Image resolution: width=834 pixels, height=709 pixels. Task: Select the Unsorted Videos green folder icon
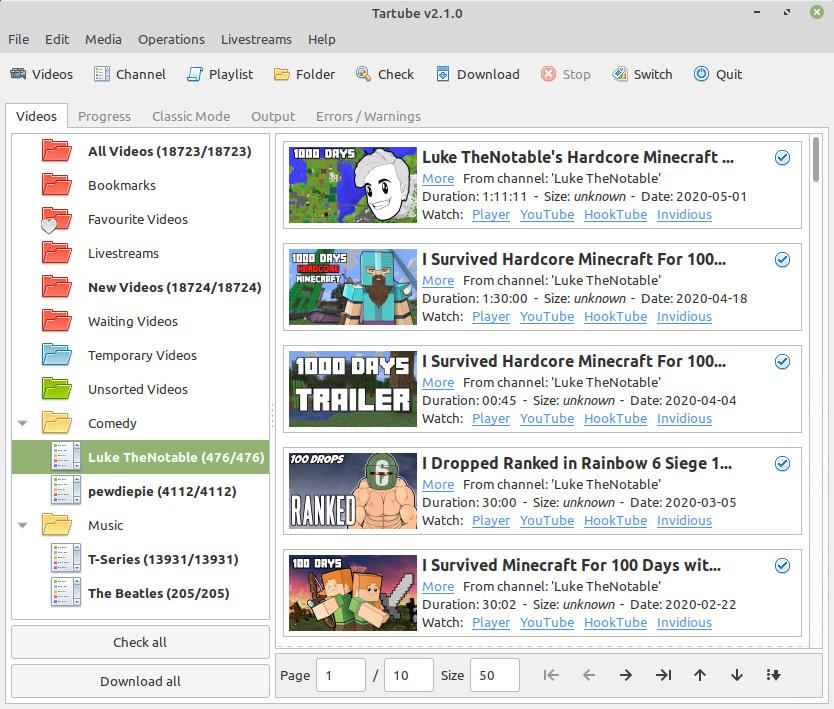(x=56, y=389)
